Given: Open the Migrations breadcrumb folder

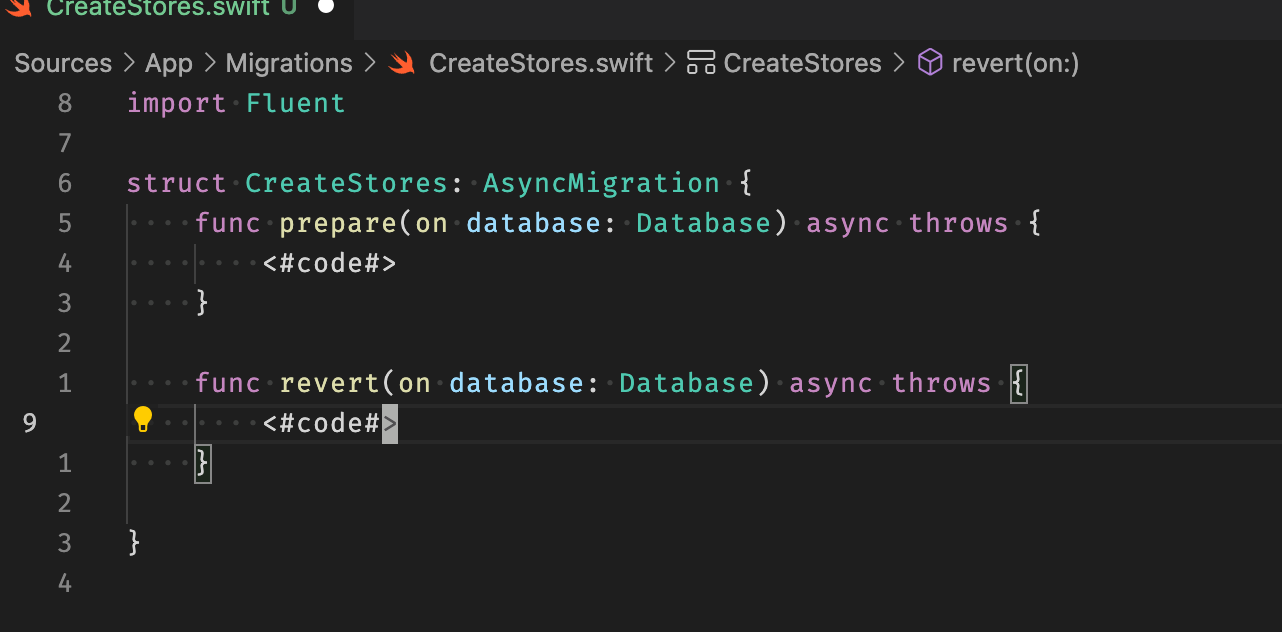Looking at the screenshot, I should coord(289,63).
